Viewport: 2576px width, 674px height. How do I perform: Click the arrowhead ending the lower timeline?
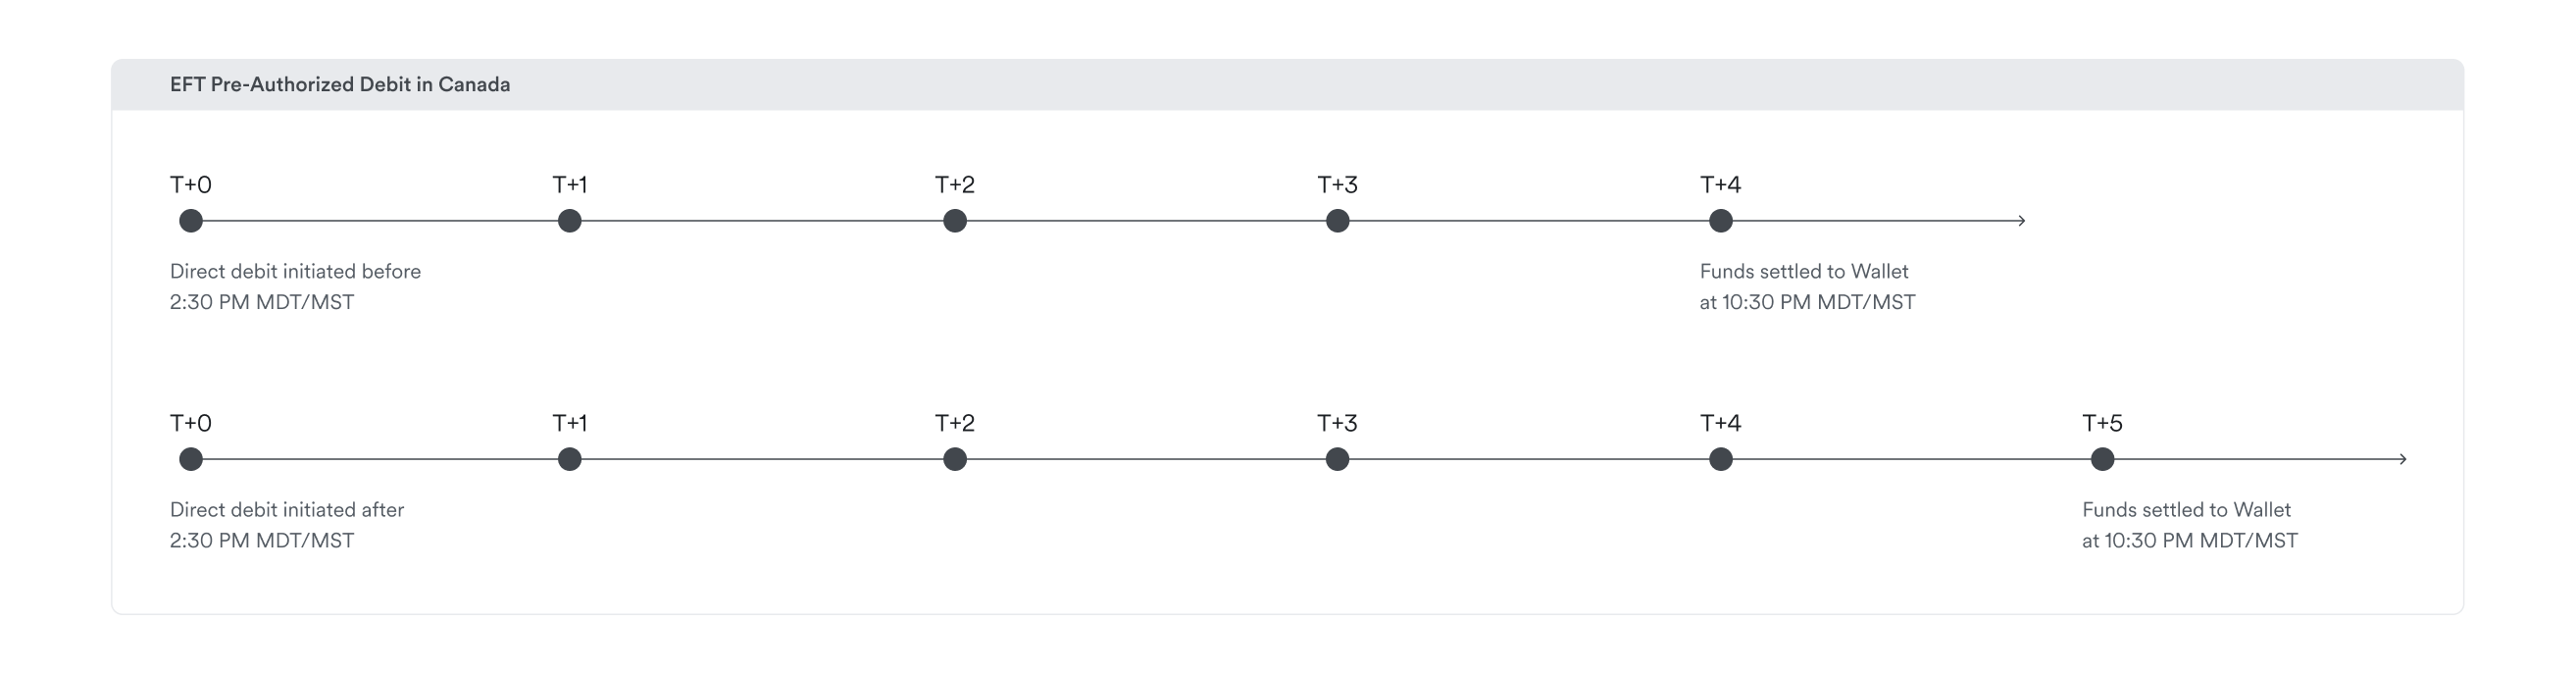click(2402, 459)
